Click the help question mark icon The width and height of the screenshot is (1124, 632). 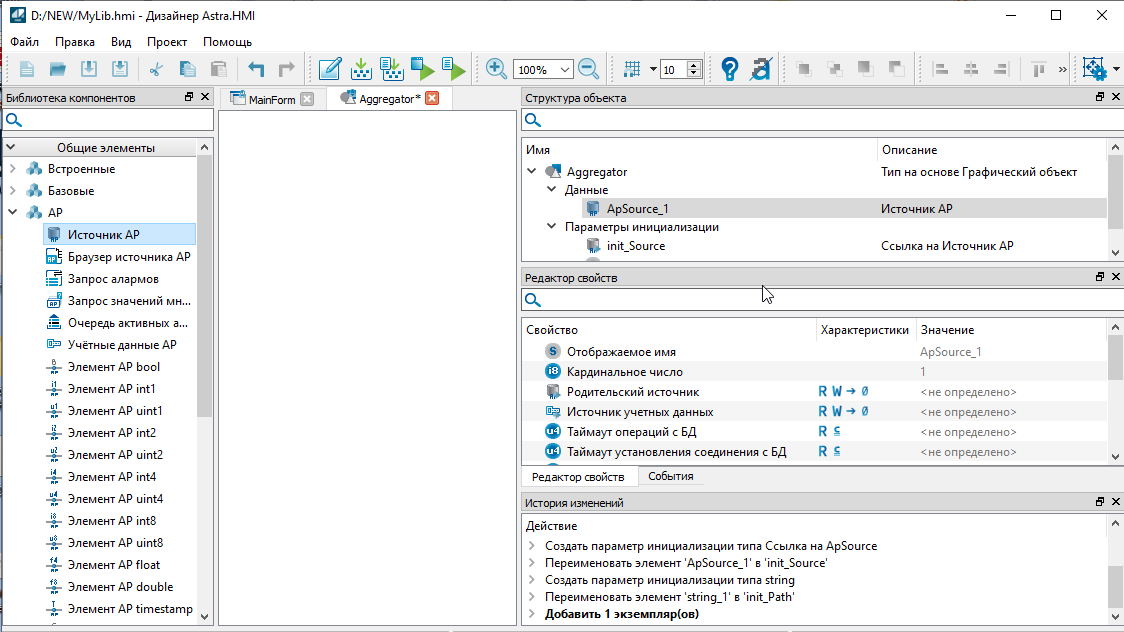(730, 69)
